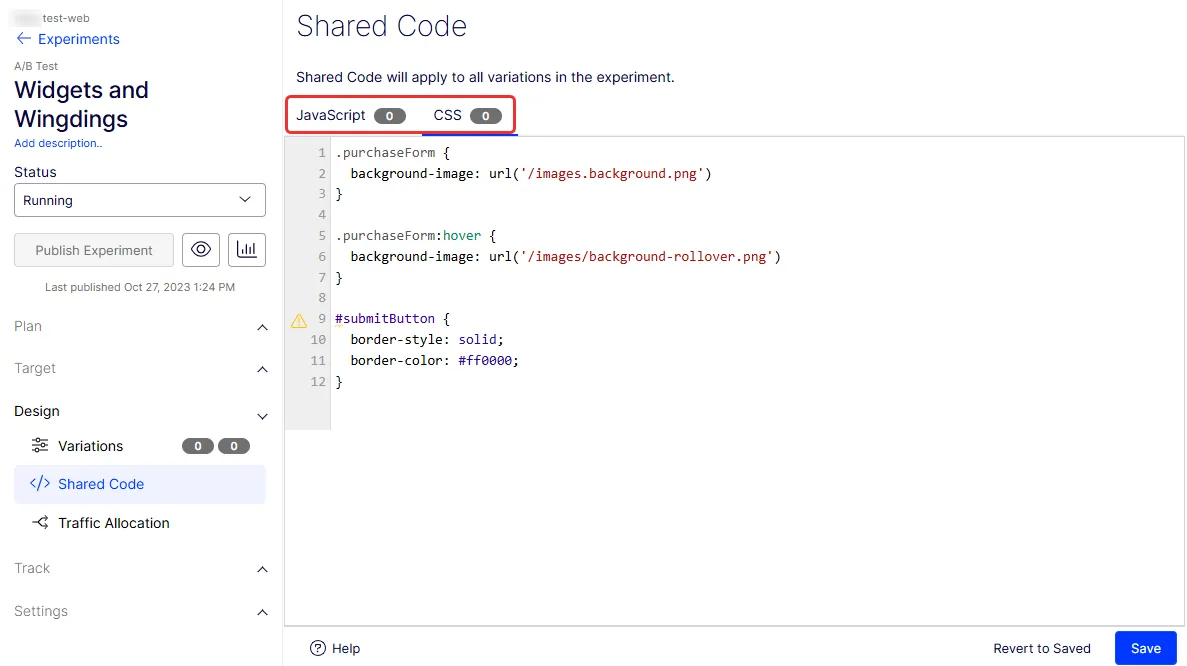
Task: Click the eye preview icon button
Action: (x=201, y=250)
